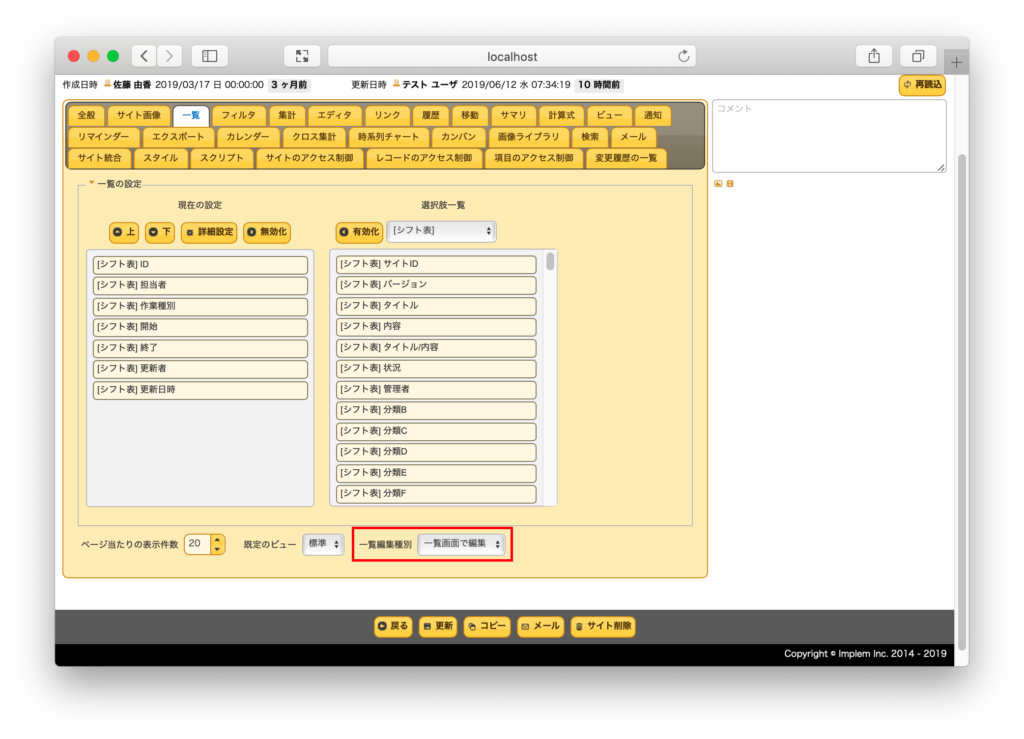Select [シフト表] 管理者 in options list
This screenshot has height=739, width=1024.
pos(436,389)
